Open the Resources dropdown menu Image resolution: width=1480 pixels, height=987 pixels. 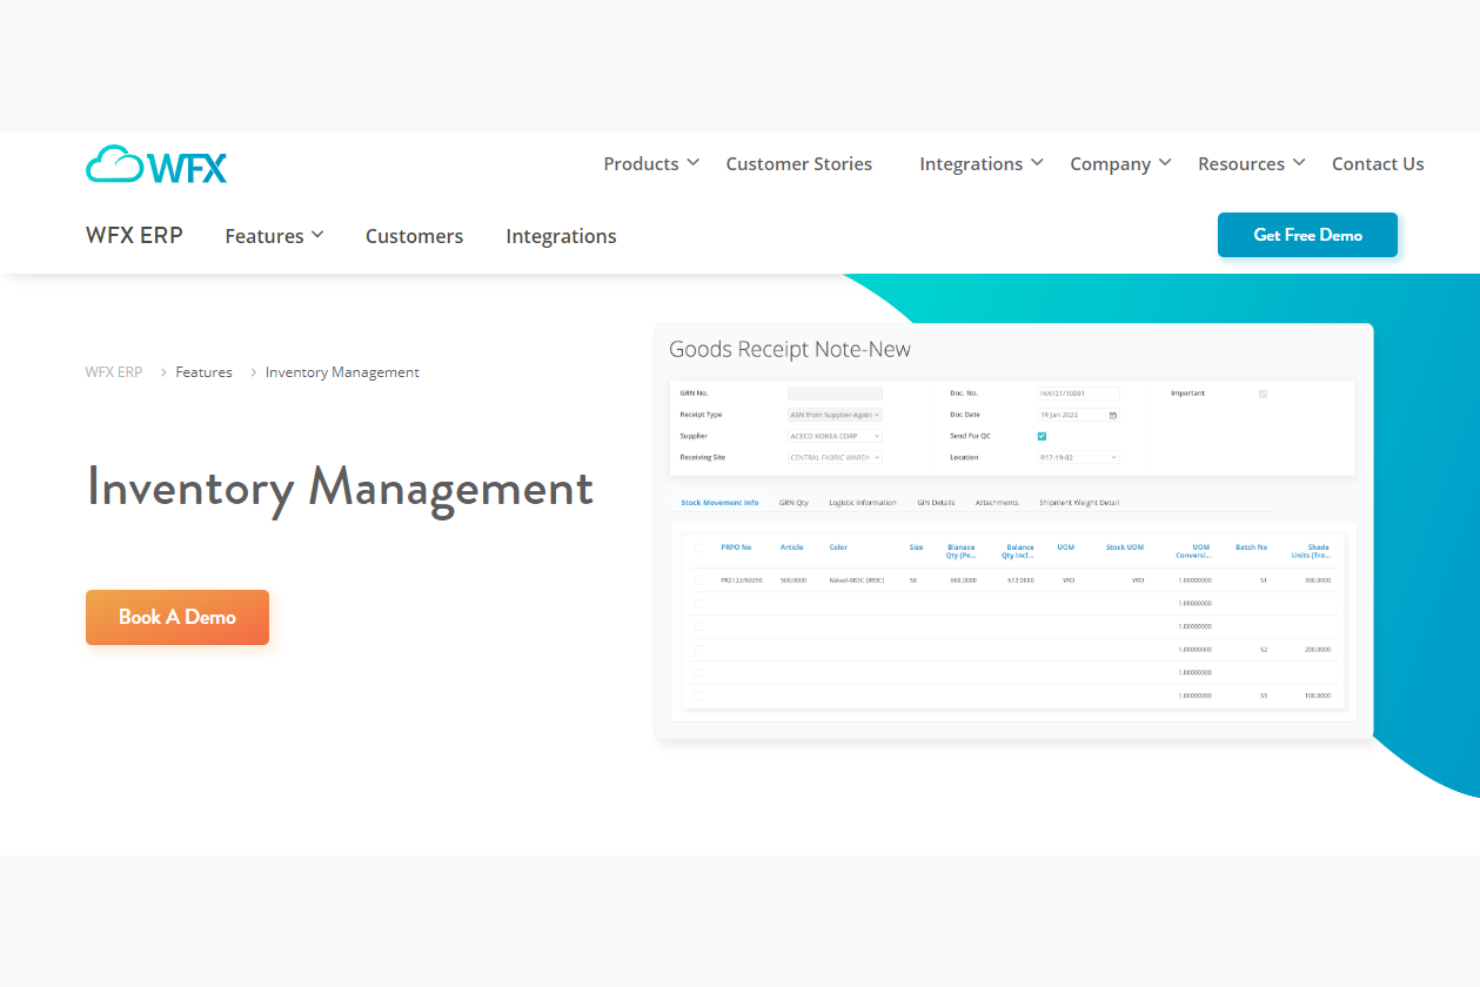pos(1251,164)
